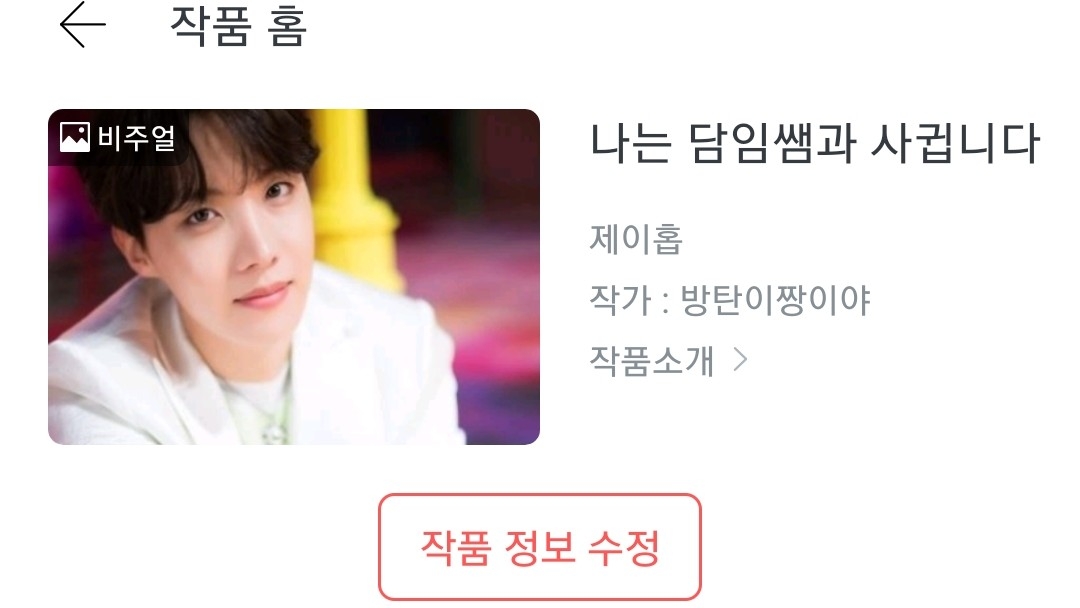Tap the 제이홉 character name

click(636, 240)
